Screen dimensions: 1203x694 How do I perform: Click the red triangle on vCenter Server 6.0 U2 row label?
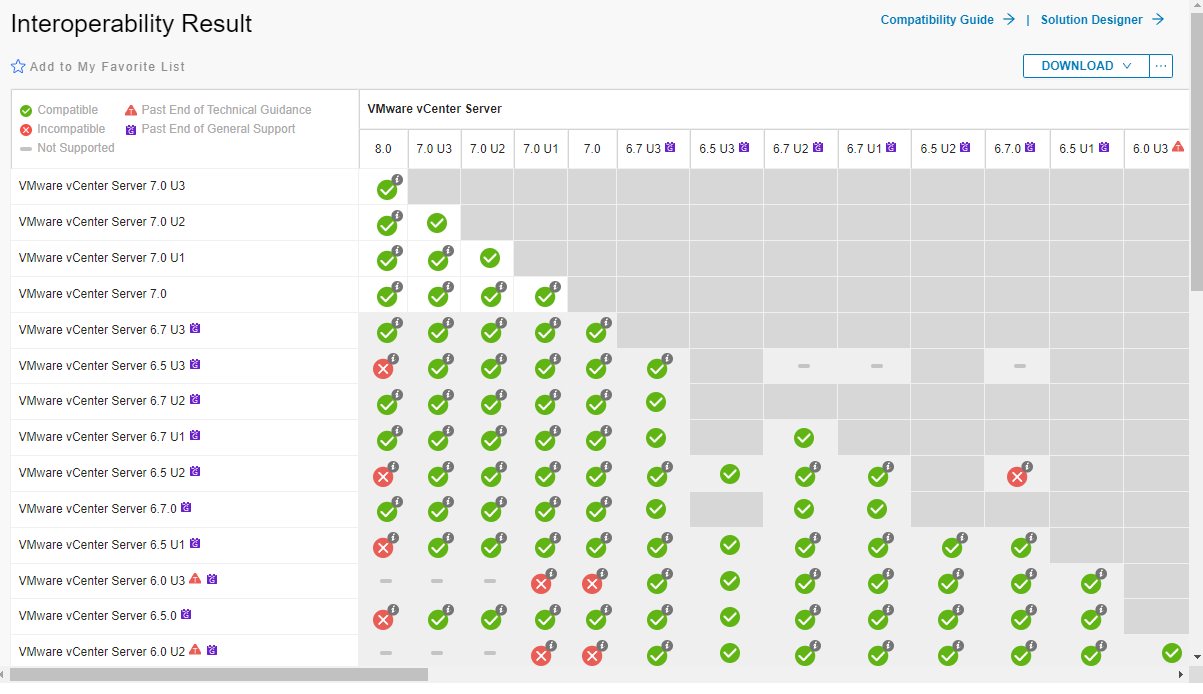click(x=195, y=650)
